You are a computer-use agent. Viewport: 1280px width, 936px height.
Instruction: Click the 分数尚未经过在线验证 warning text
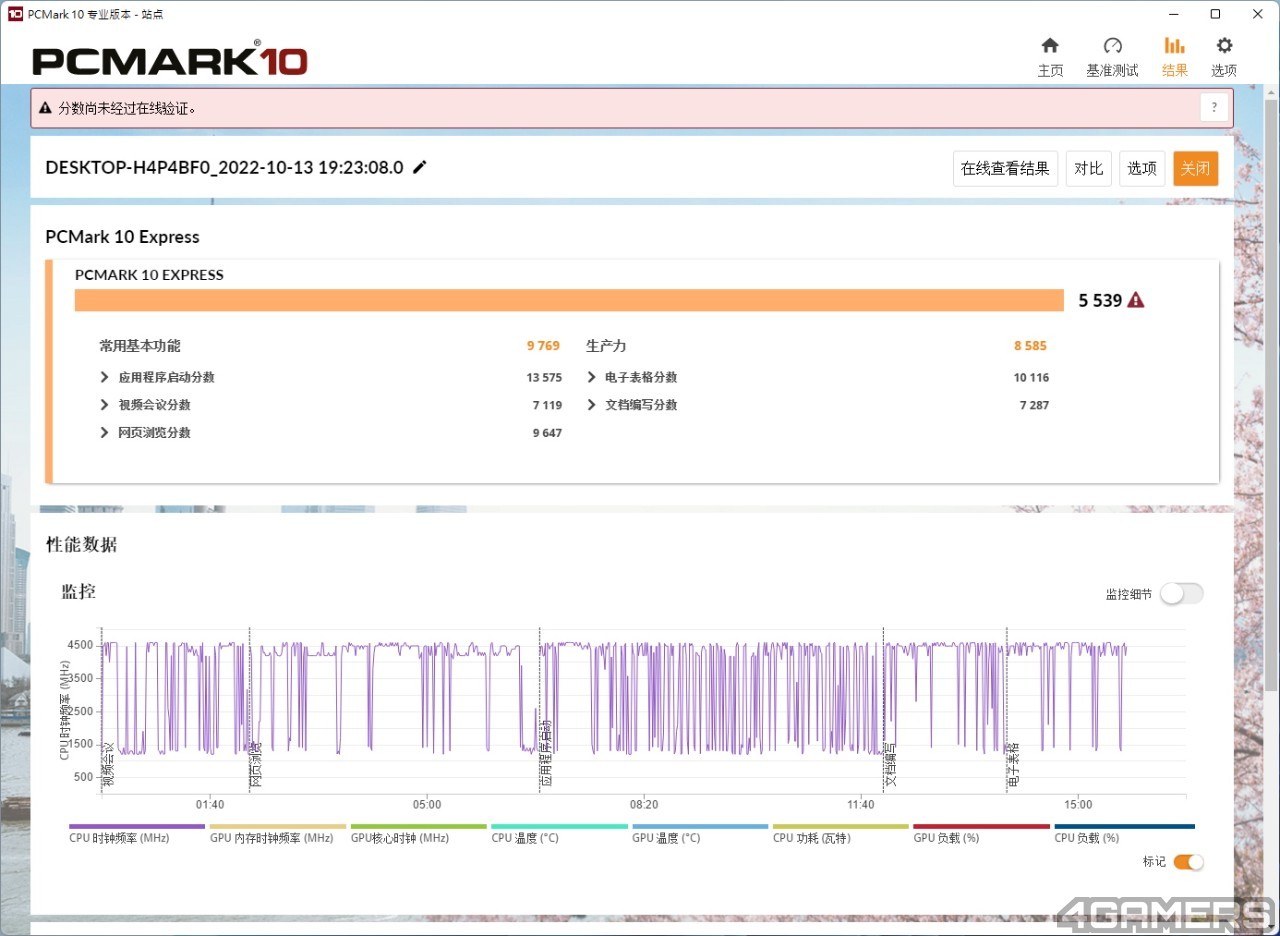click(127, 108)
